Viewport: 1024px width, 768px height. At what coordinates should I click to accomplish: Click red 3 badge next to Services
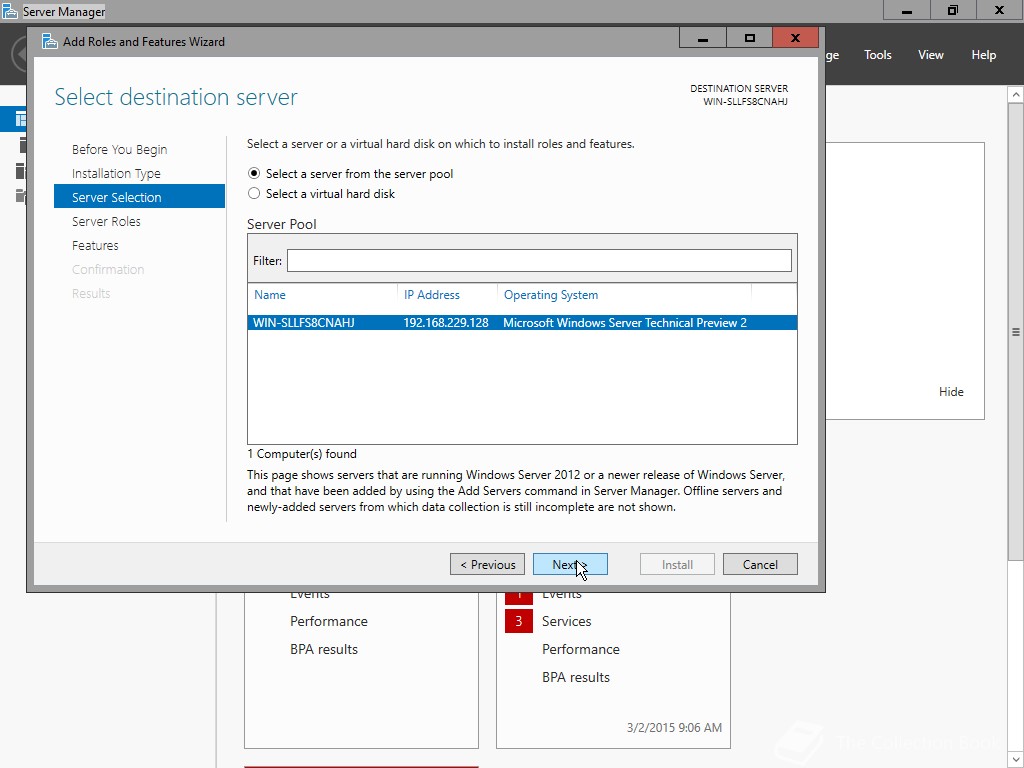tap(519, 621)
